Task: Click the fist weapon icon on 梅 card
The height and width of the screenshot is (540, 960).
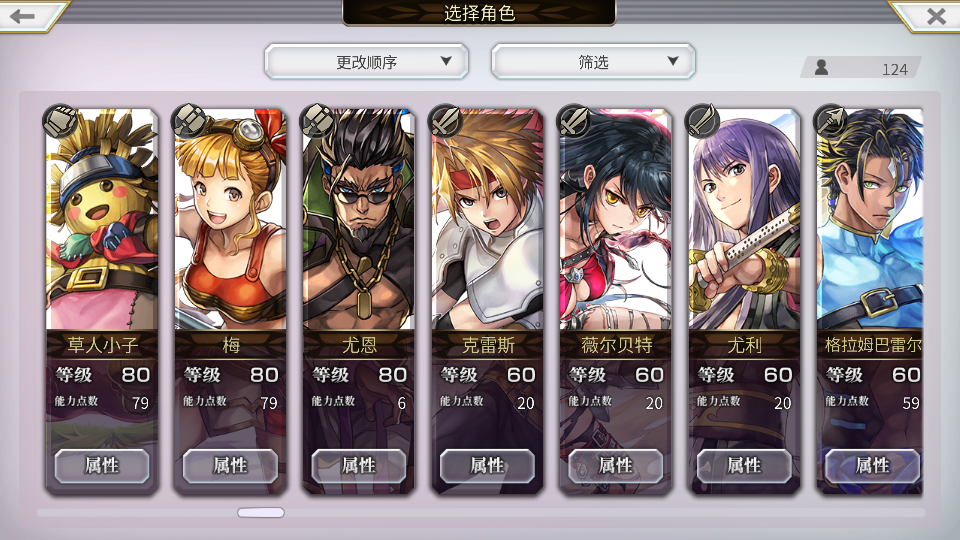Action: pyautogui.click(x=189, y=121)
